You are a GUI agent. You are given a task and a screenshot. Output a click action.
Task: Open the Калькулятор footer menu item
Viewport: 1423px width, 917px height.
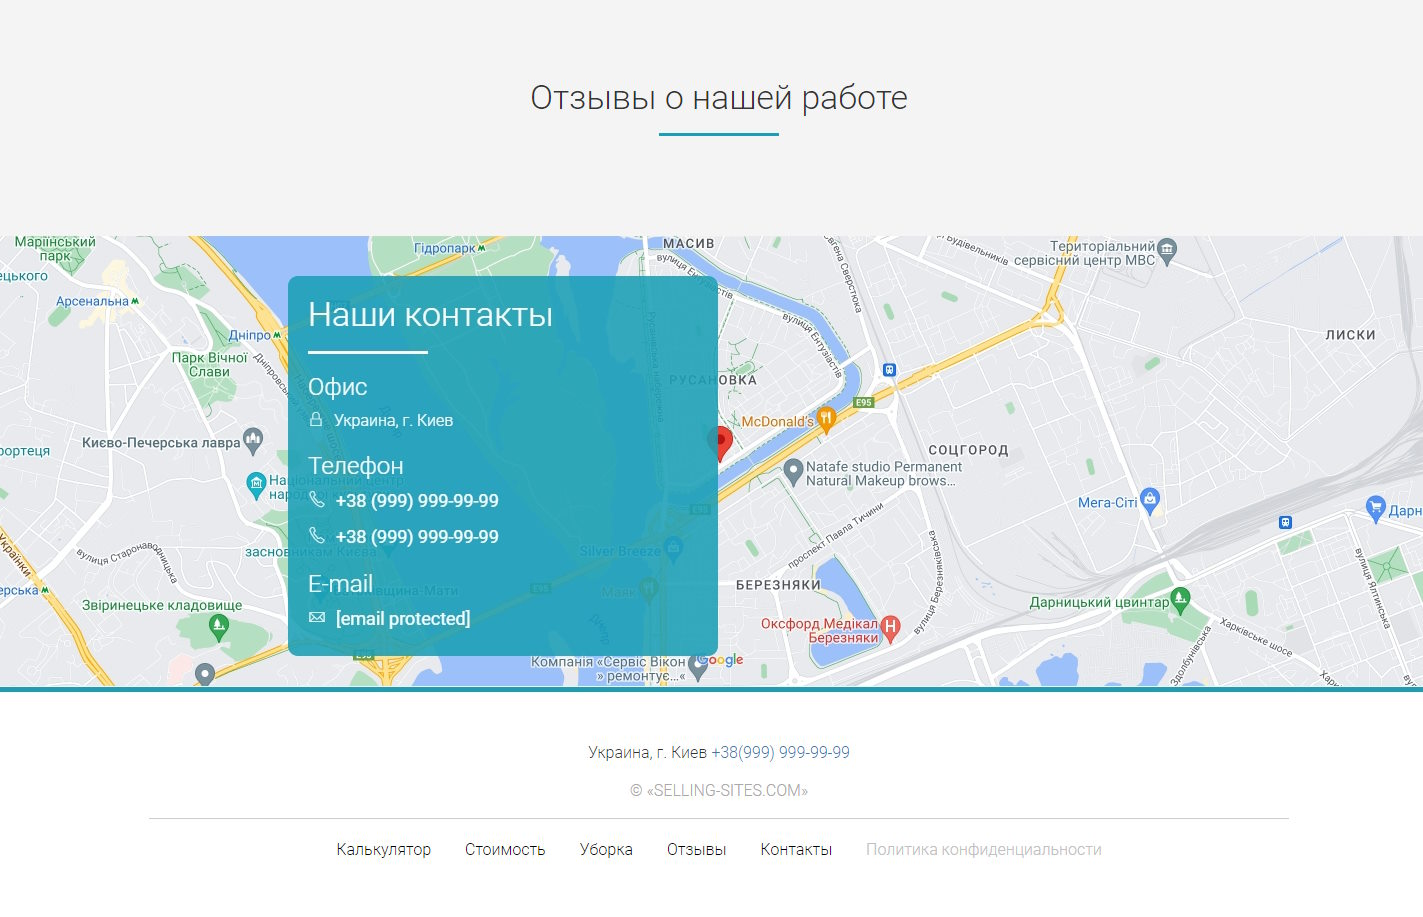tap(384, 849)
